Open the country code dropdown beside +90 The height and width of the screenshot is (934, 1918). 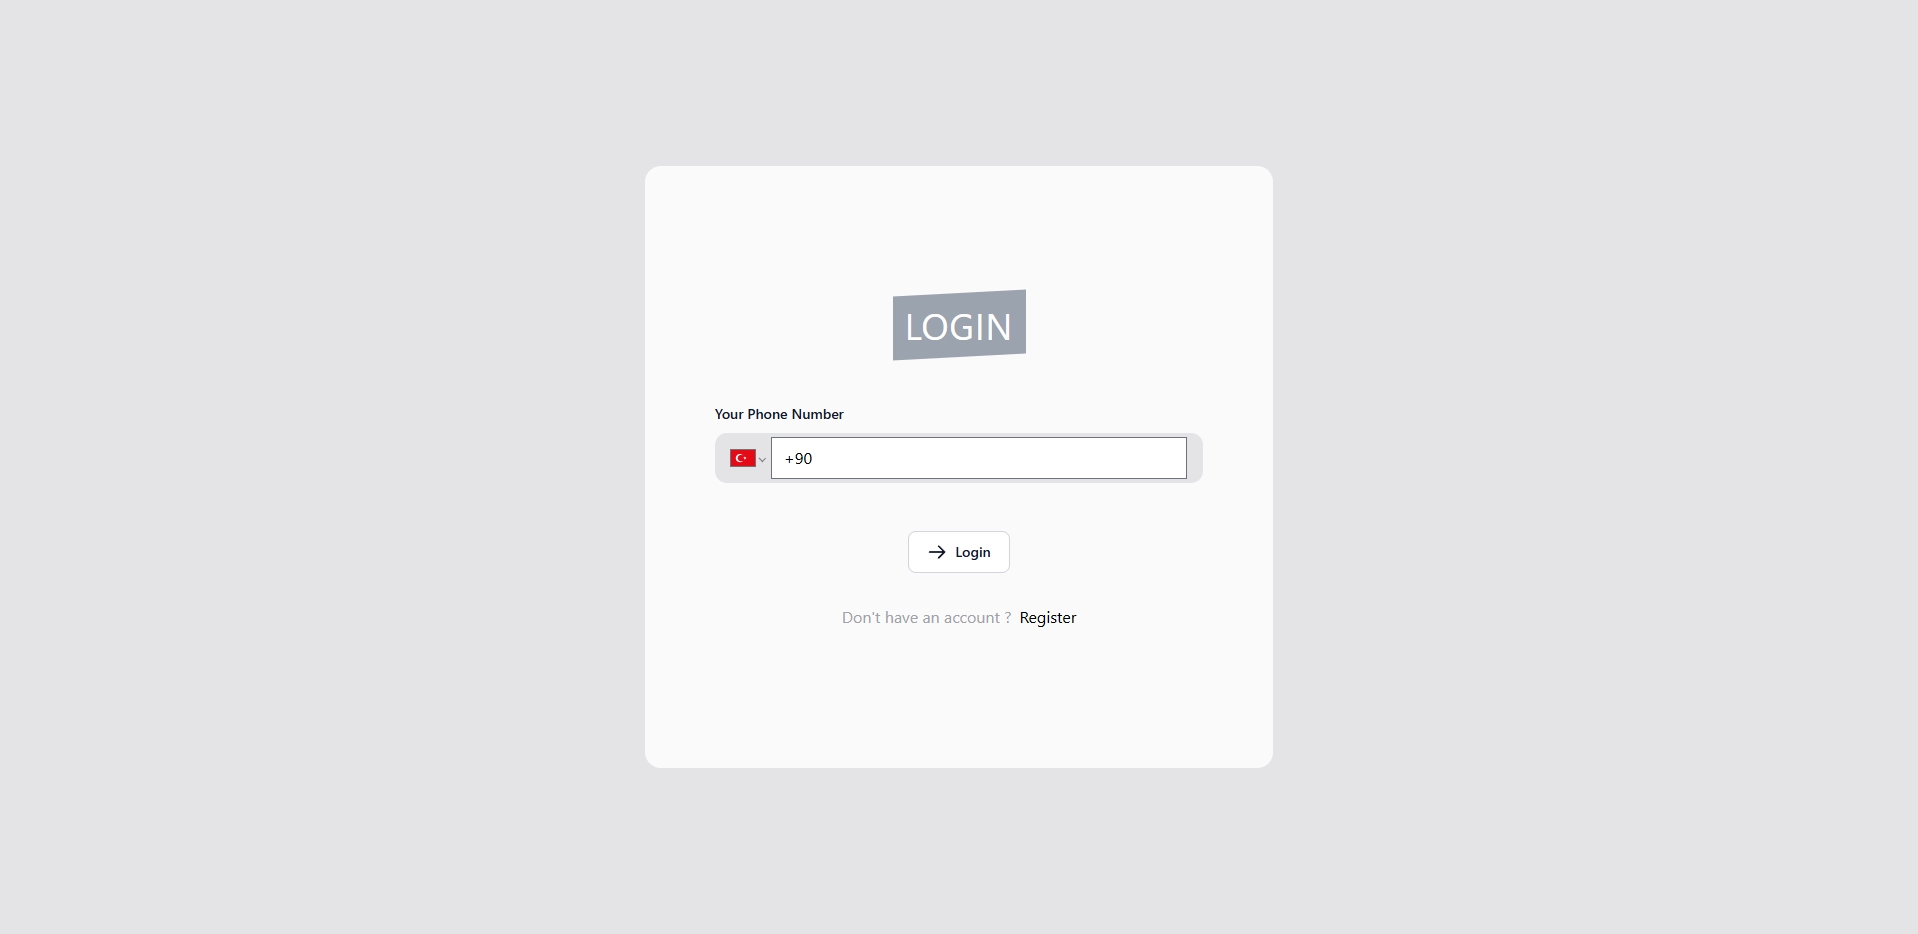[748, 458]
